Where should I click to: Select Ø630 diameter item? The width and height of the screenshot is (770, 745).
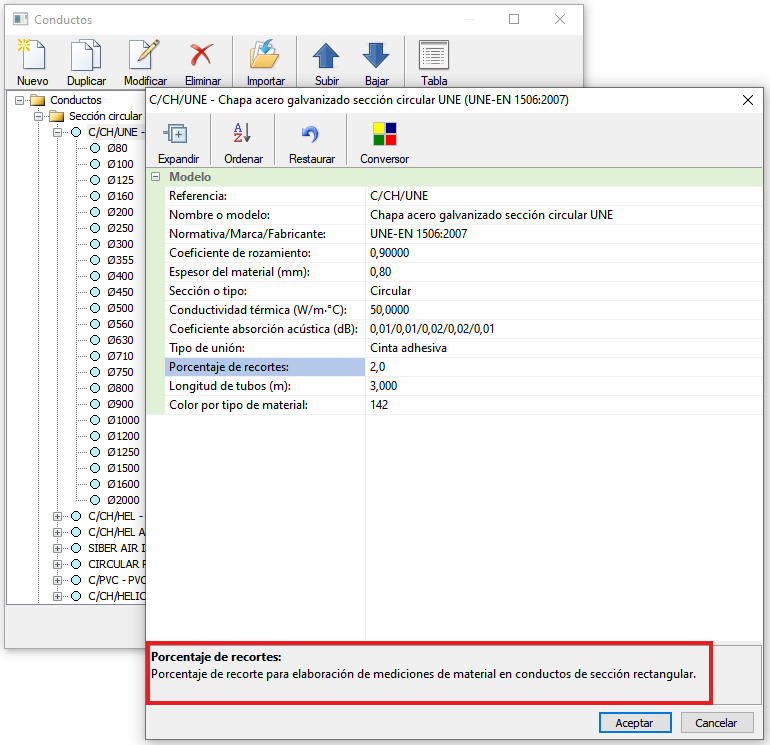(x=120, y=340)
